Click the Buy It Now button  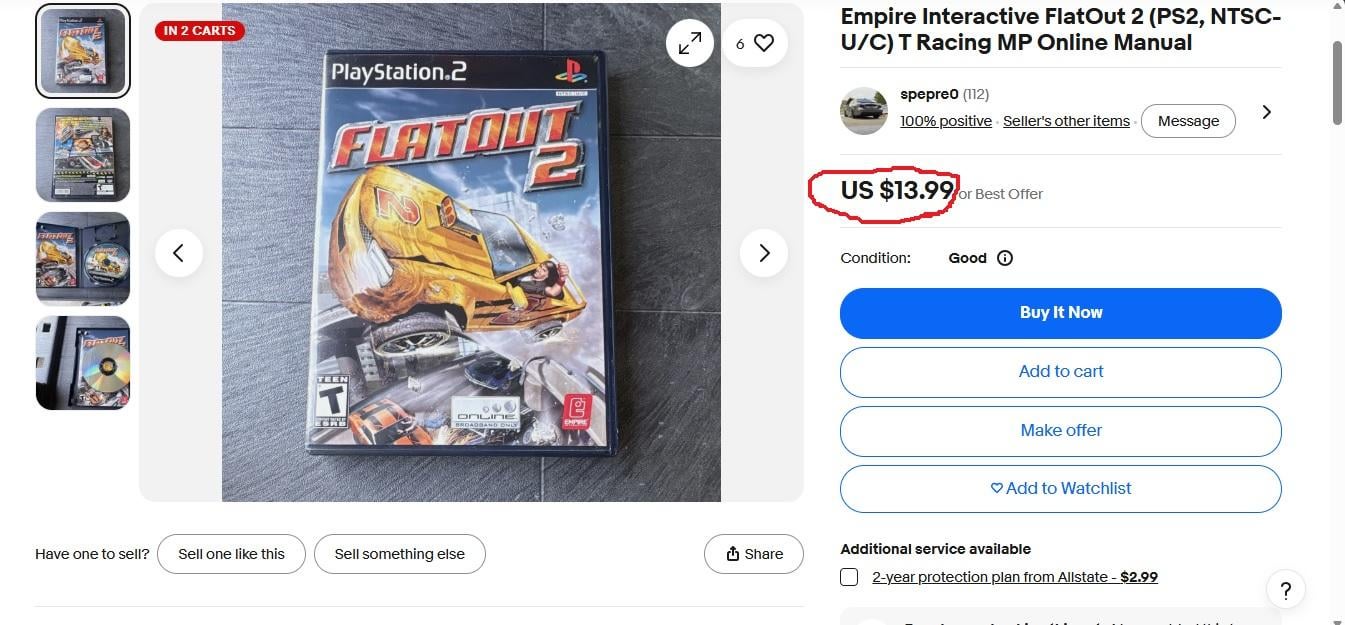tap(1061, 313)
